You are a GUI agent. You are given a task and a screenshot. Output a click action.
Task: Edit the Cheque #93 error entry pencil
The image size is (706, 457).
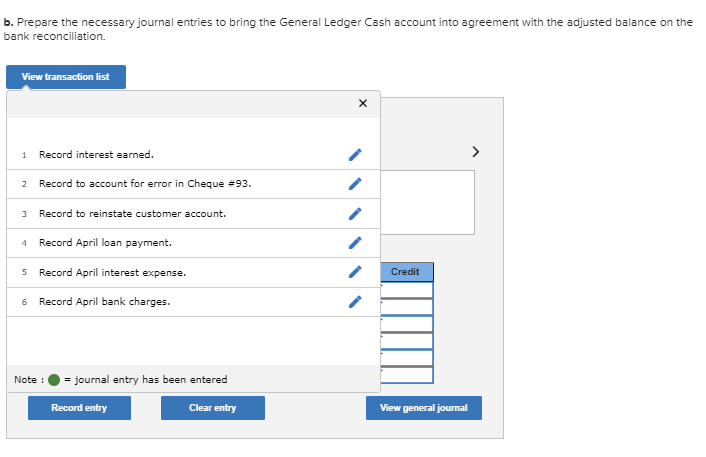355,184
